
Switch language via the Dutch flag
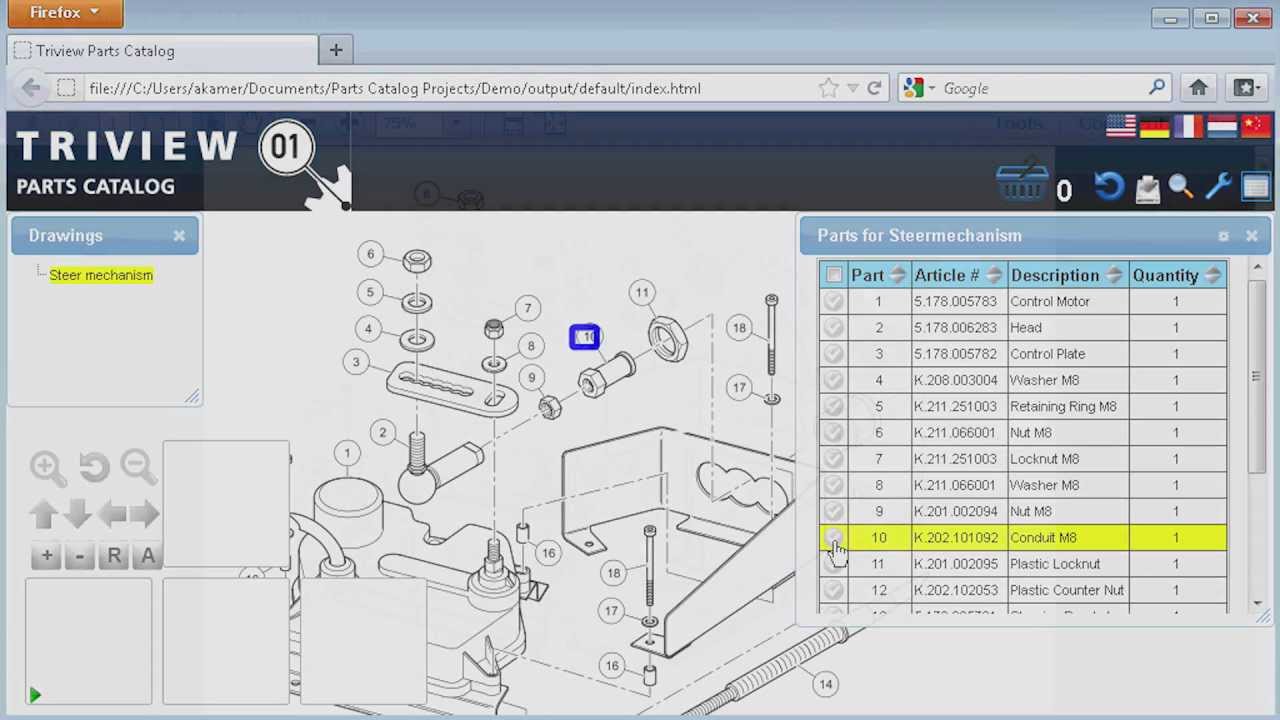pos(1222,126)
